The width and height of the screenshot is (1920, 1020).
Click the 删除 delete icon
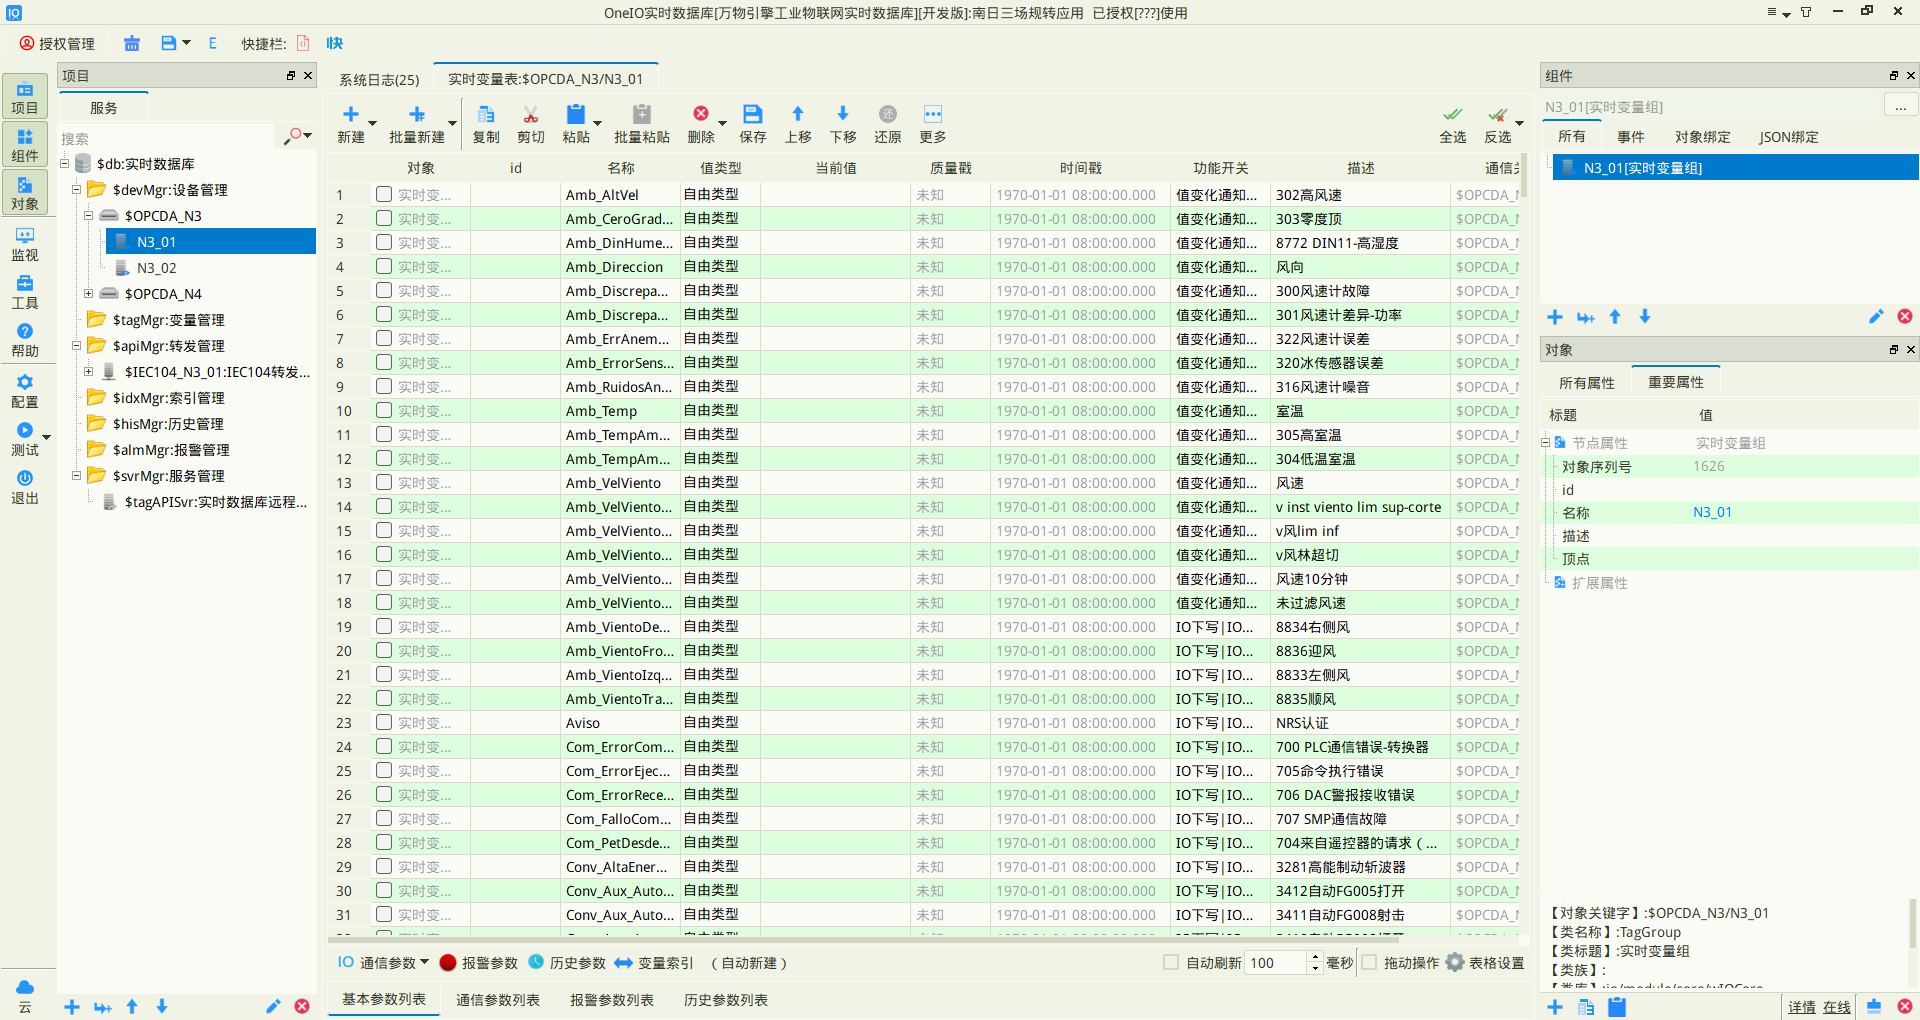[701, 114]
